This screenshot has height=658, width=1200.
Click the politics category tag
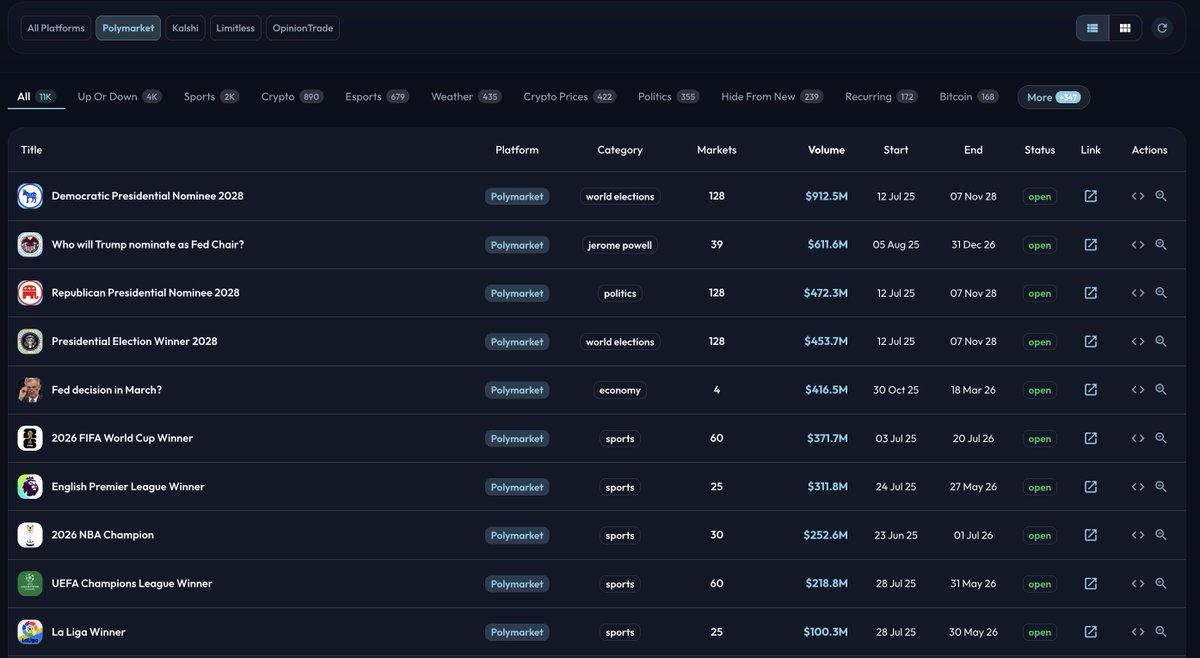[620, 293]
